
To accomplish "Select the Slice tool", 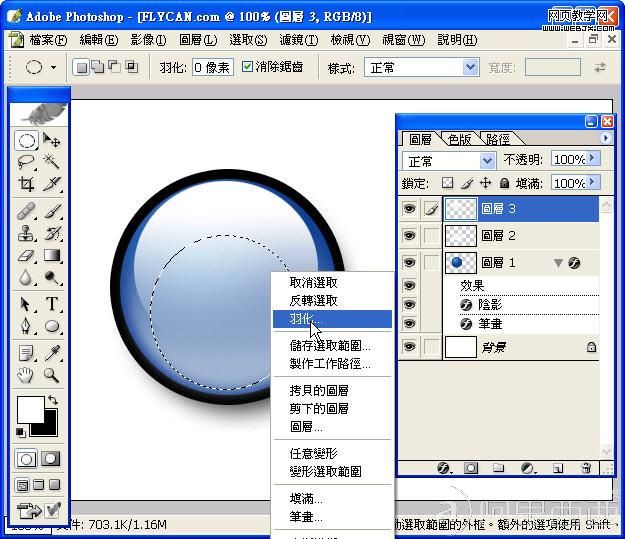I will click(x=52, y=184).
